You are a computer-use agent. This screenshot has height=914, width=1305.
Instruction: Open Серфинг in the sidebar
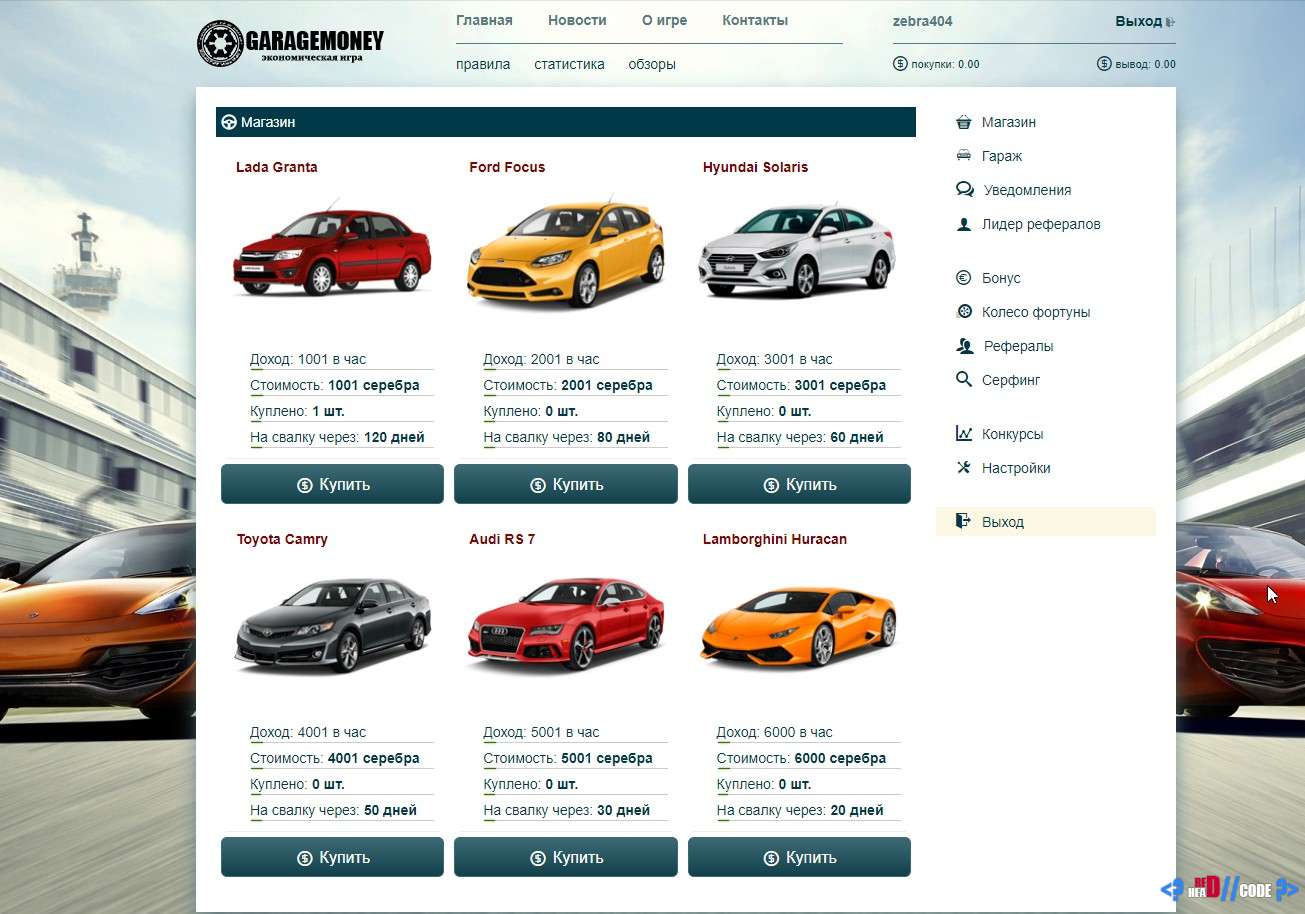[1011, 380]
